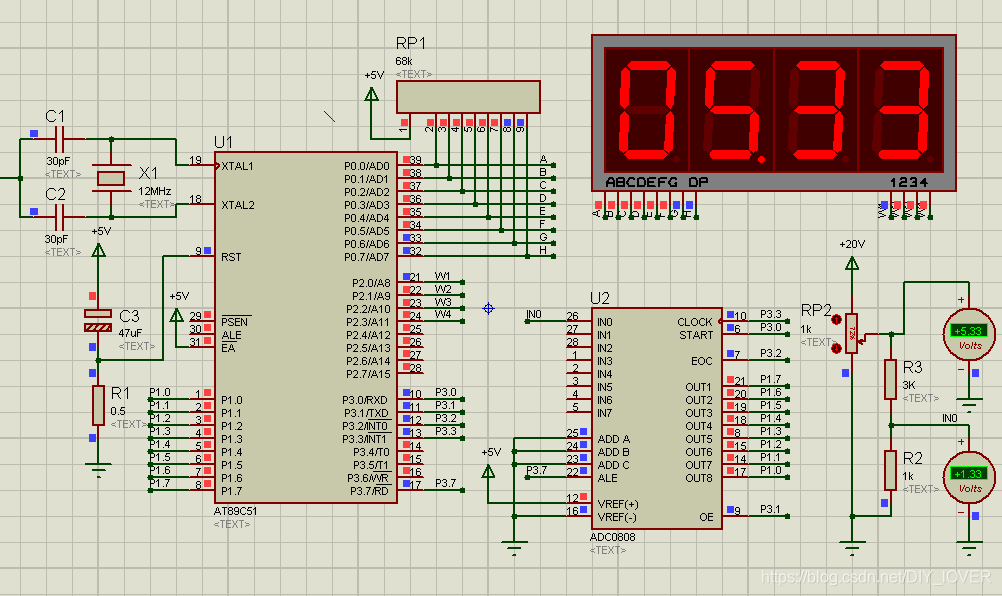Click the ground symbol below R1
This screenshot has height=596, width=1002.
[98, 471]
